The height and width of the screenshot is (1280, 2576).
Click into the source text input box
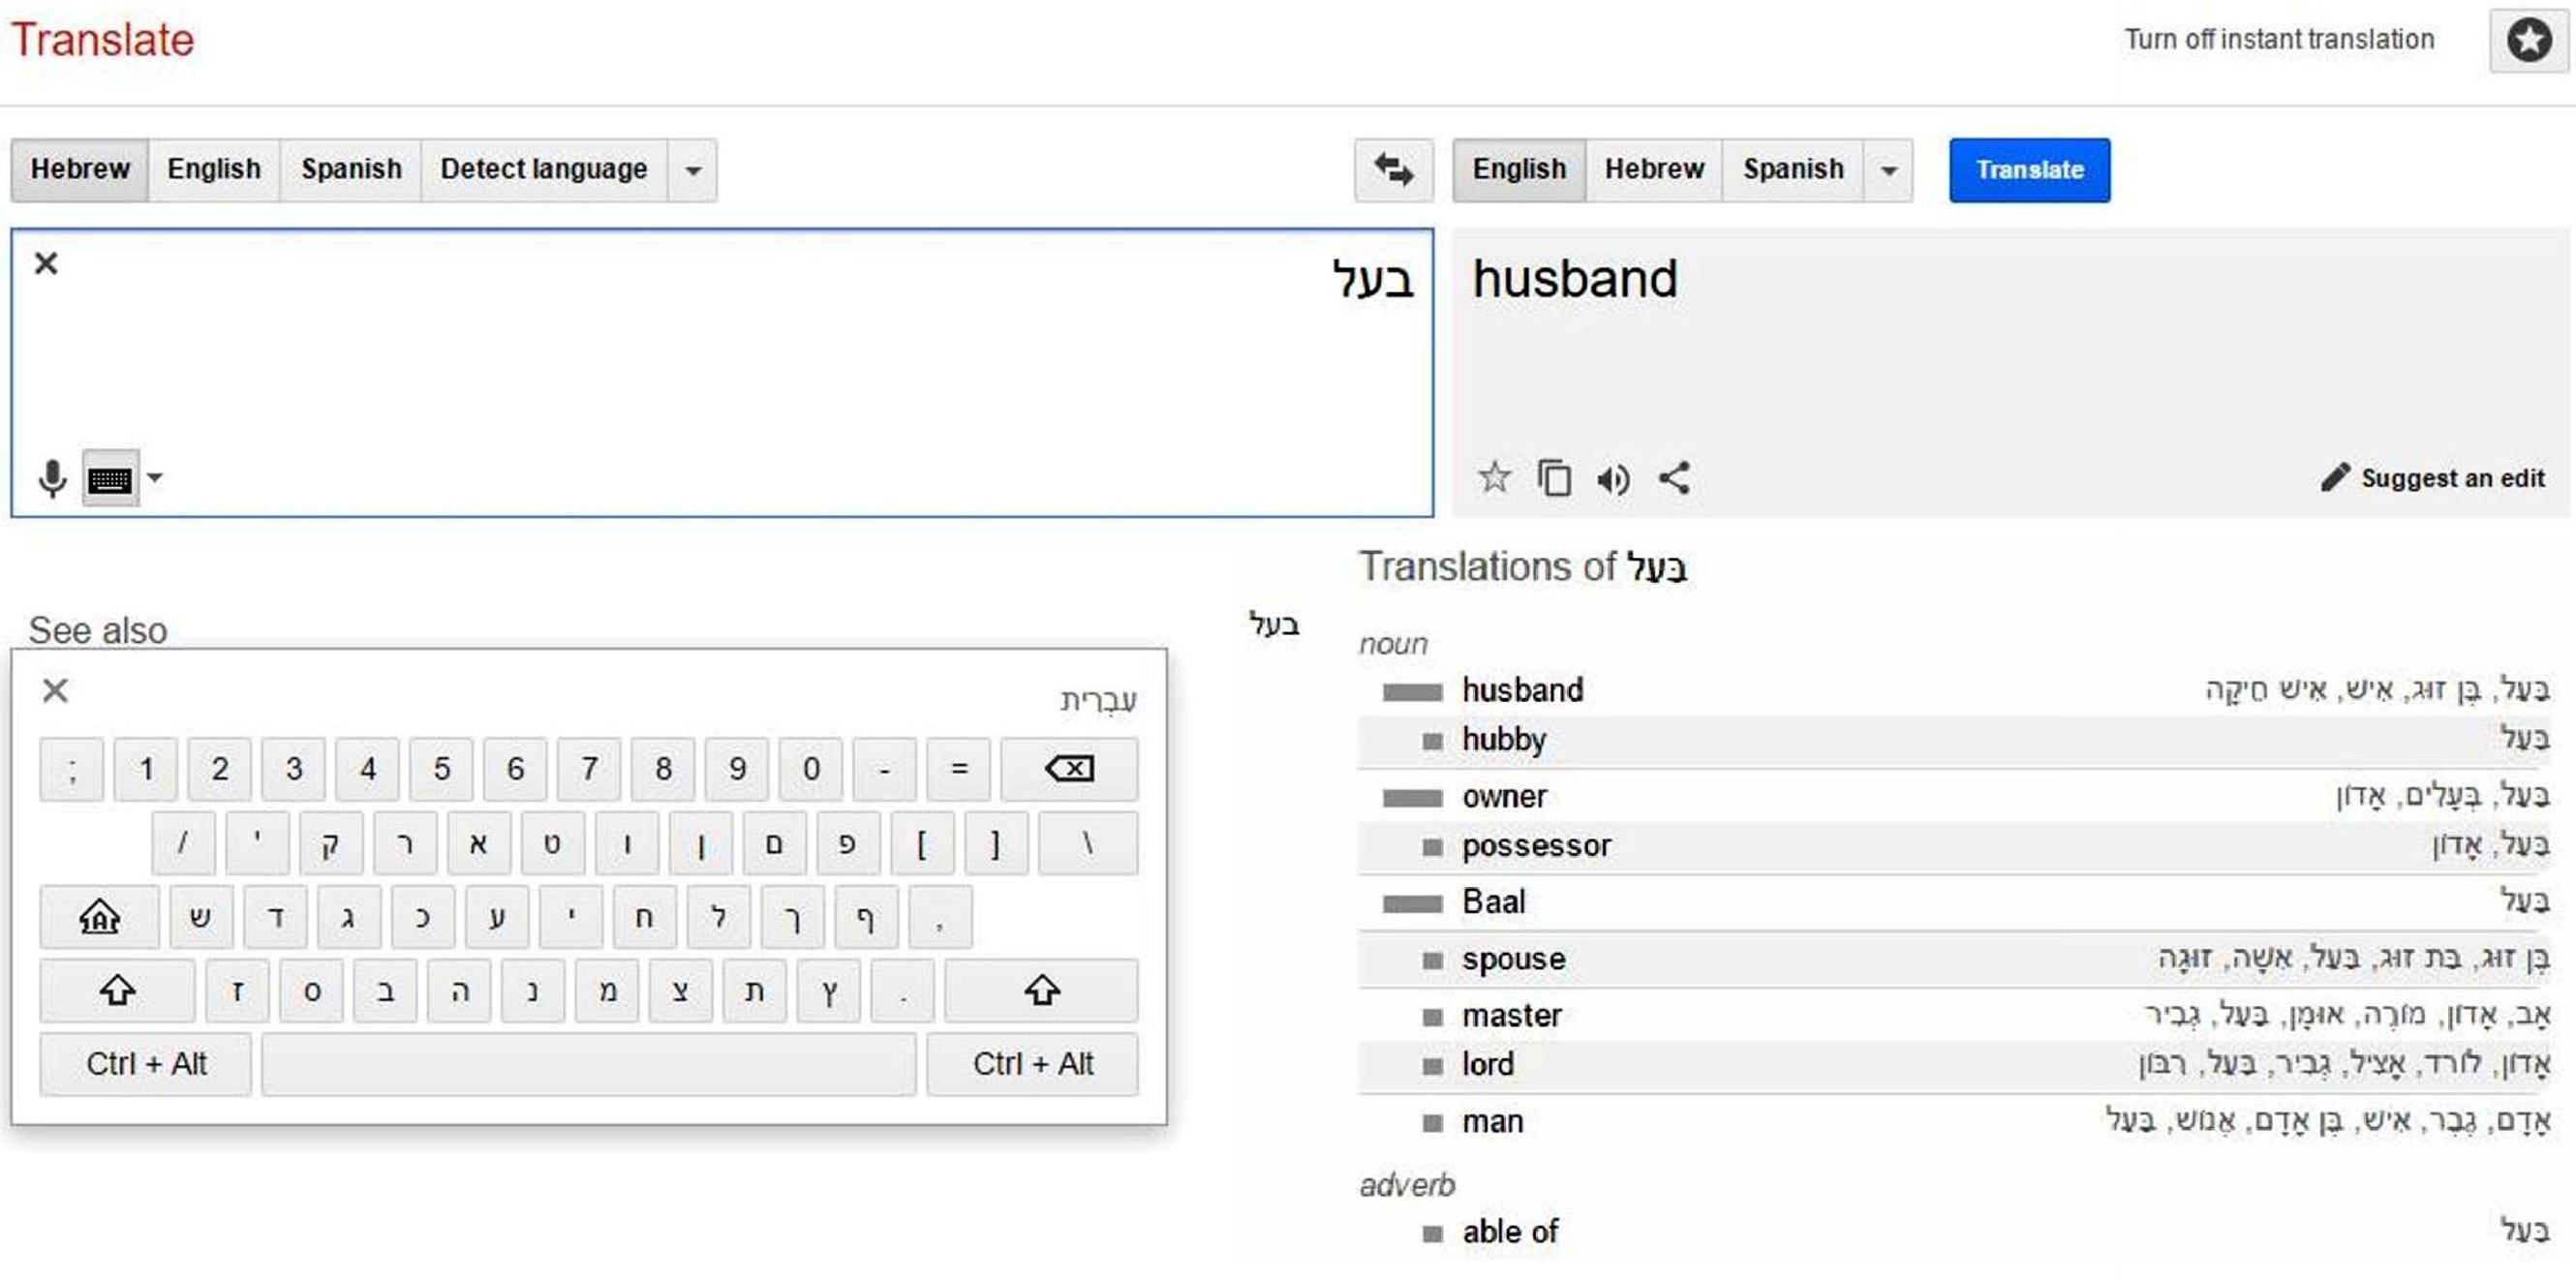(722, 372)
